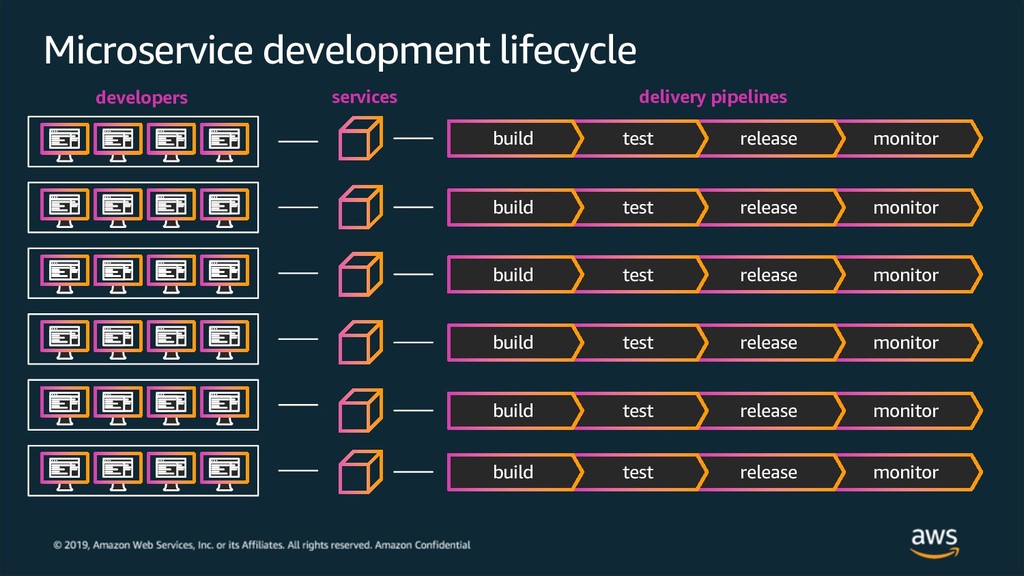1024x576 pixels.
Task: Click third developer monitor in fifth row
Action: (x=171, y=406)
